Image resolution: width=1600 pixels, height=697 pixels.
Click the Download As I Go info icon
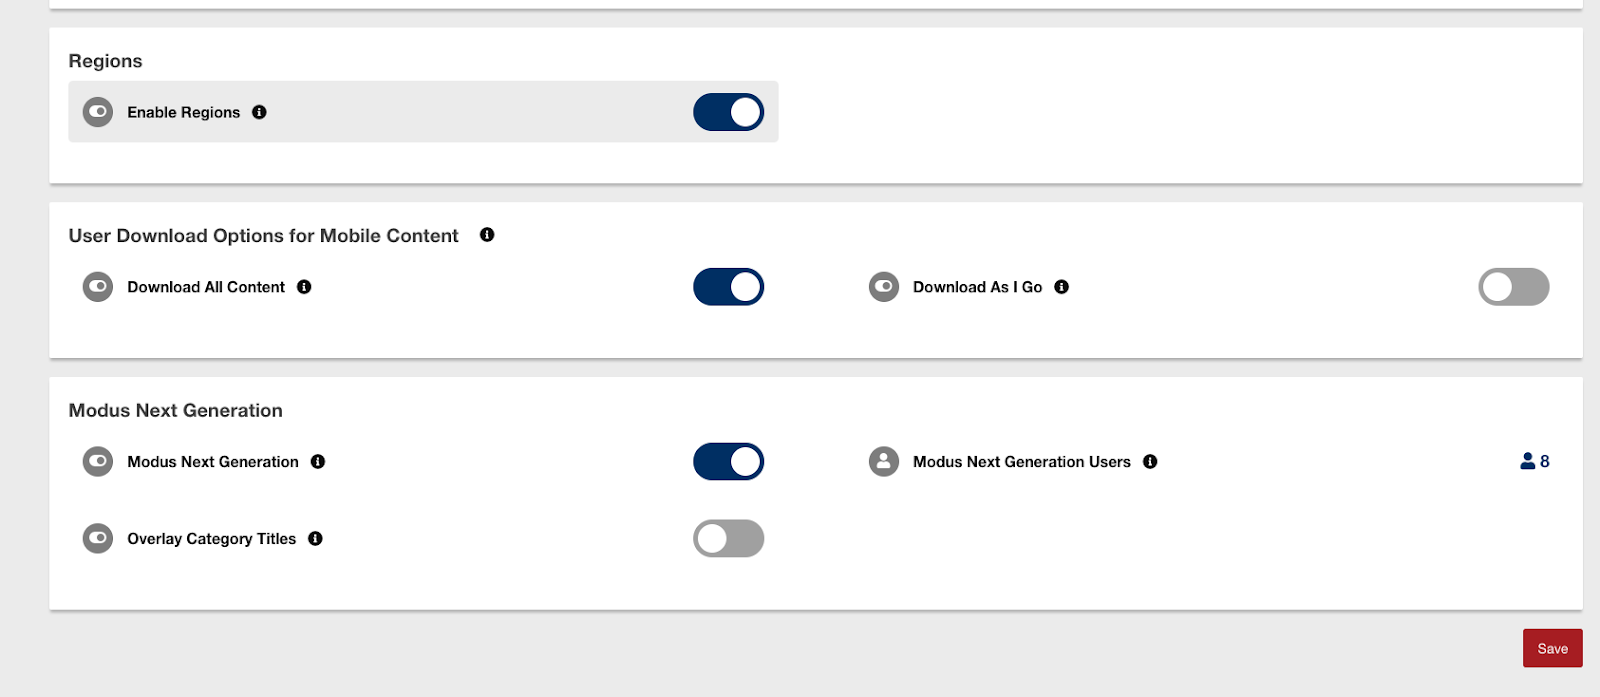pyautogui.click(x=1062, y=287)
